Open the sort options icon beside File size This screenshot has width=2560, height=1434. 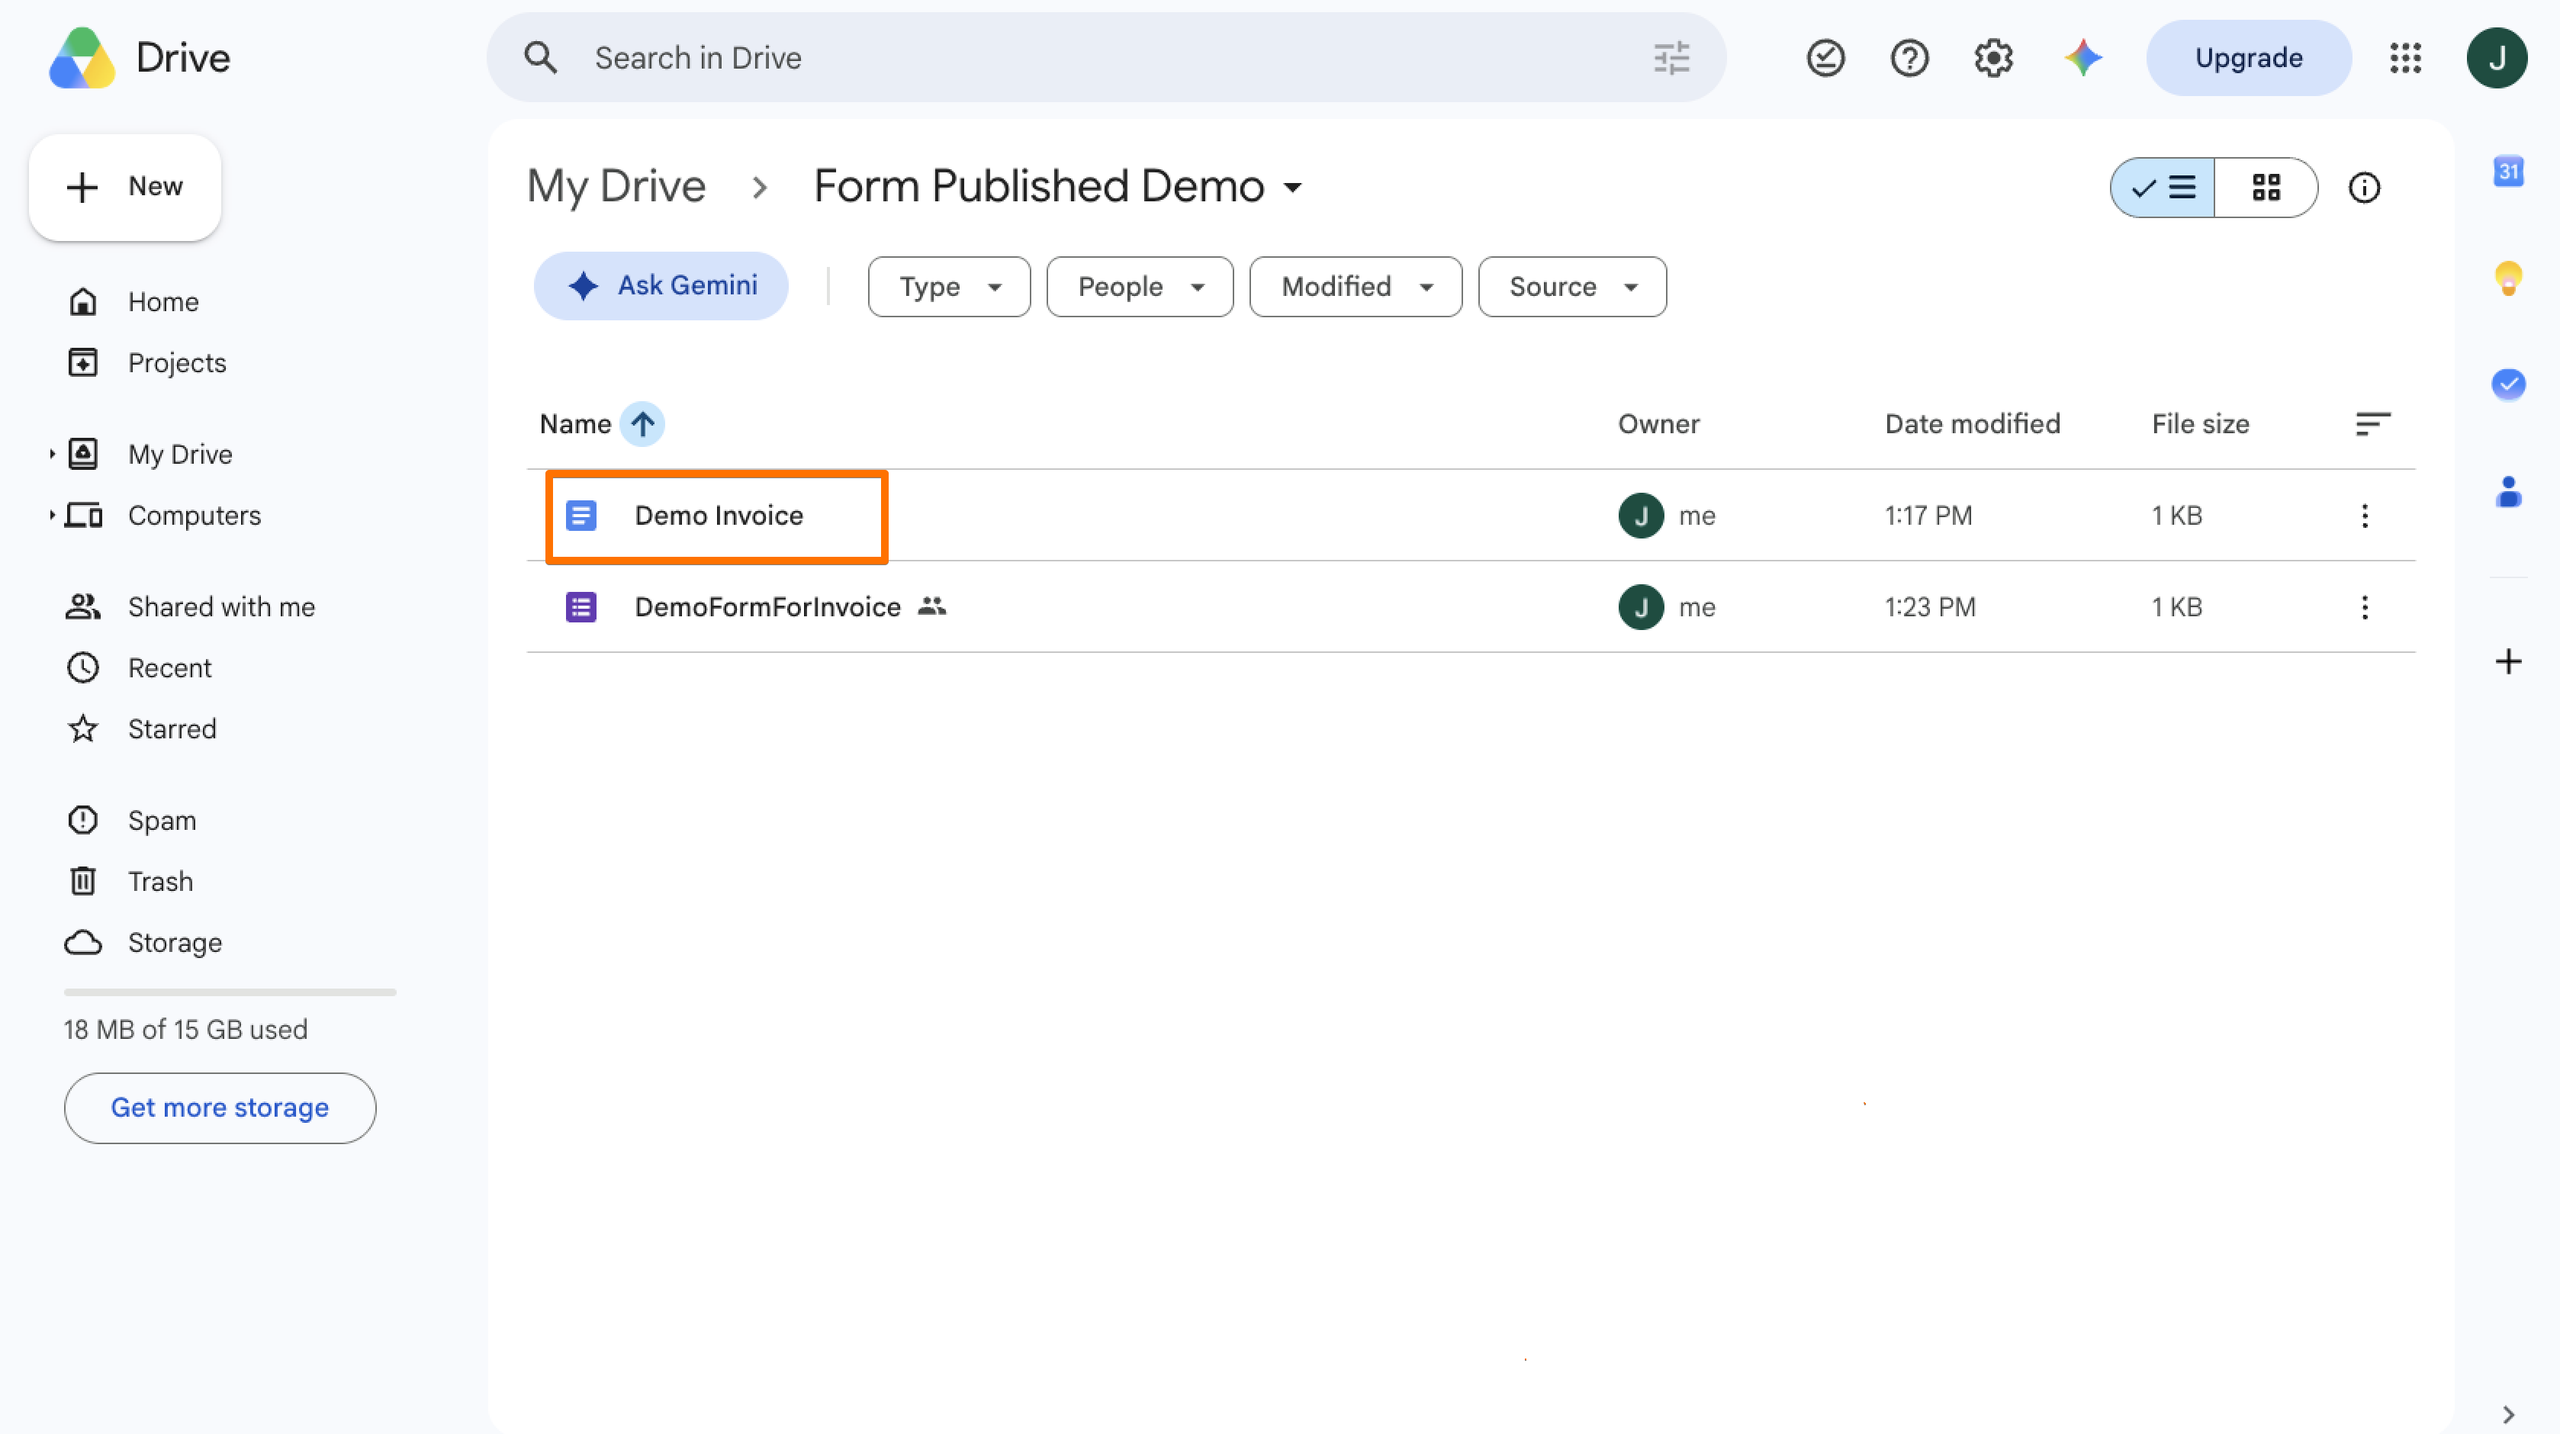click(2373, 424)
